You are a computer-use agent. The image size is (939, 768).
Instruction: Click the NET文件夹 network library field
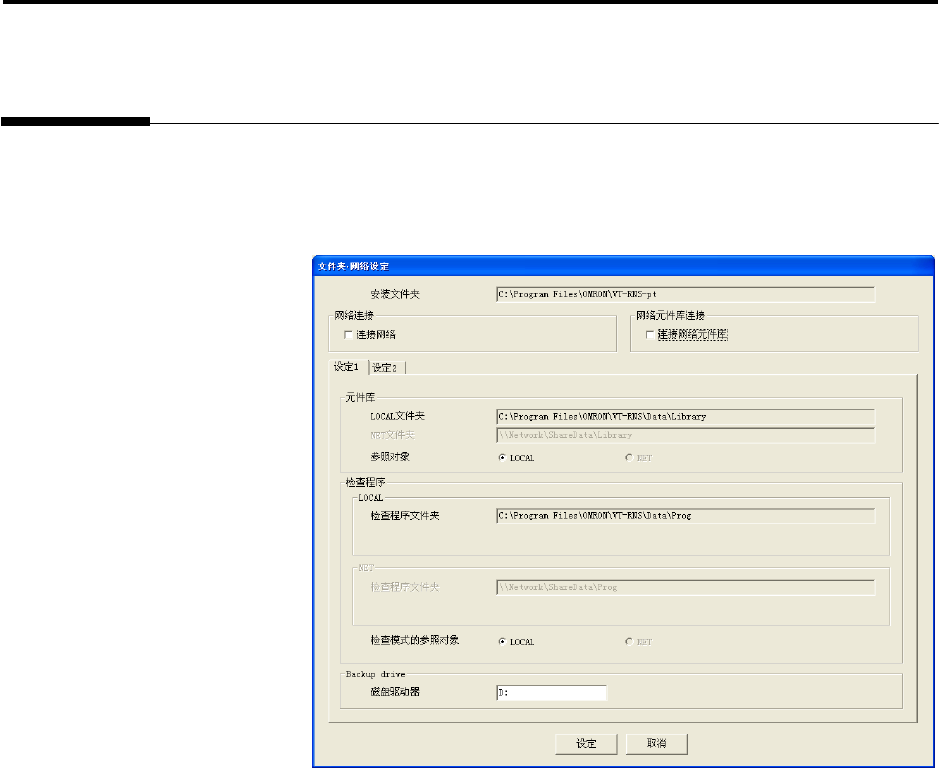pos(685,436)
